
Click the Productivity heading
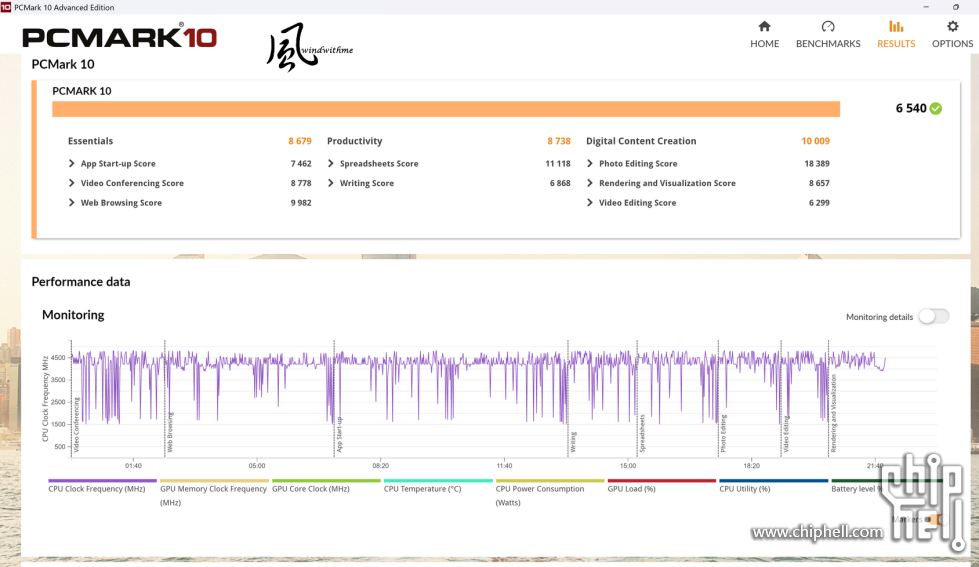(355, 141)
